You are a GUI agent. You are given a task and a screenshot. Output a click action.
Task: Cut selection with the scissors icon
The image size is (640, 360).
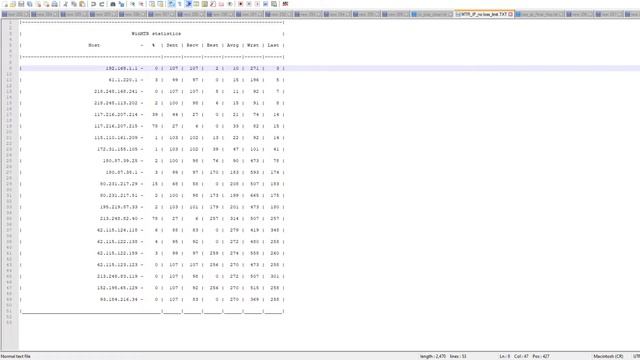click(65, 4)
